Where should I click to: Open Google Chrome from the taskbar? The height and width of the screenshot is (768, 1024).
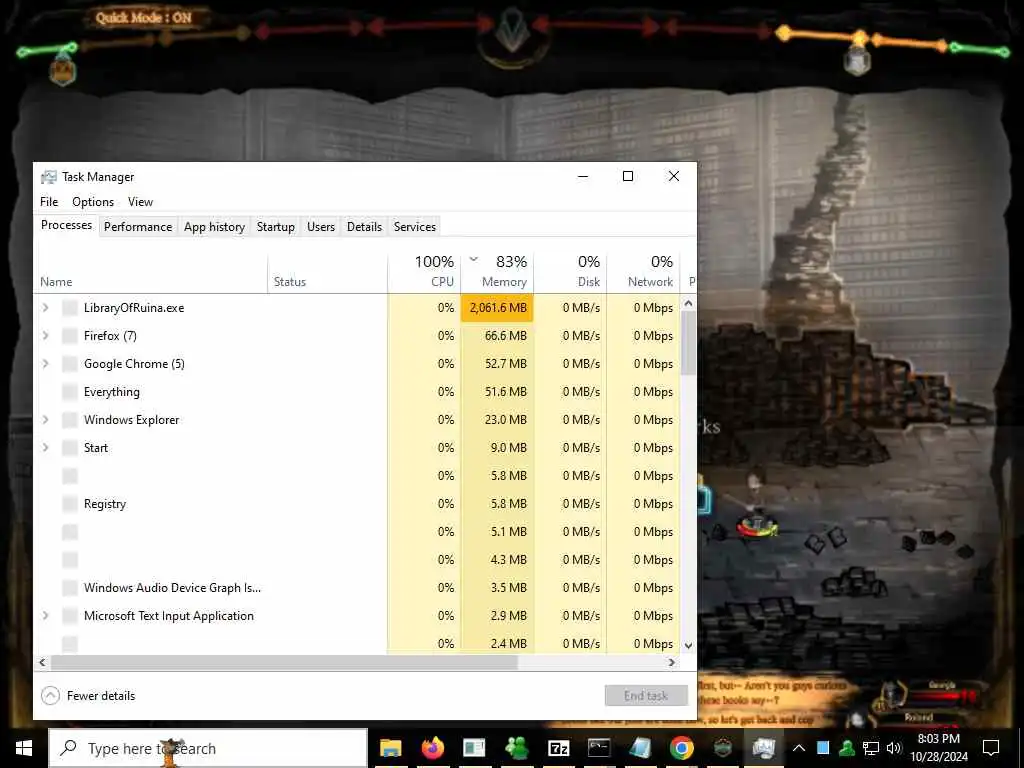point(681,748)
